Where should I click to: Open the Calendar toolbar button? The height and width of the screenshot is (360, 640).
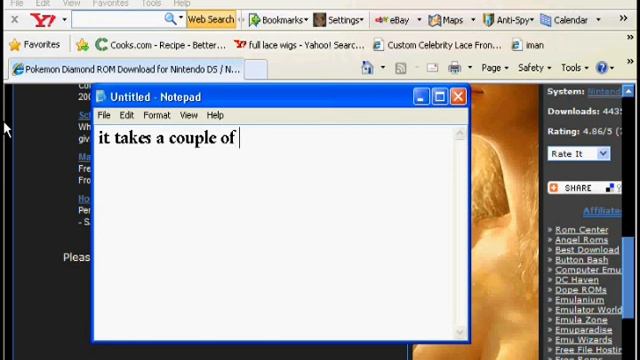coord(564,20)
